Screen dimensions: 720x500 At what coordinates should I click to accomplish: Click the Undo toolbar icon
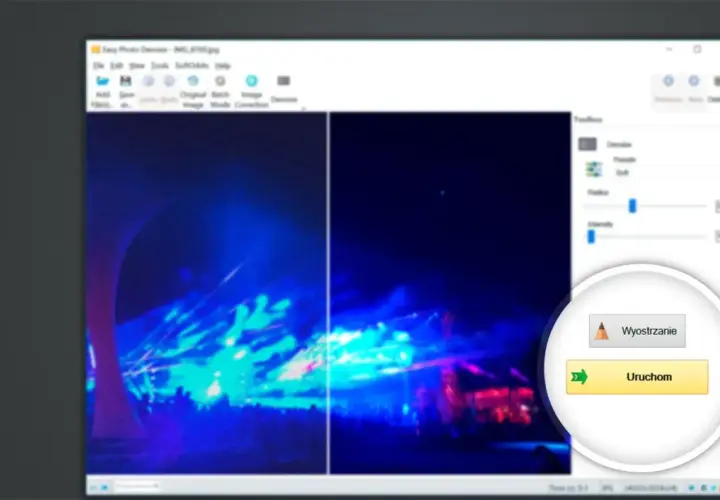(x=148, y=81)
